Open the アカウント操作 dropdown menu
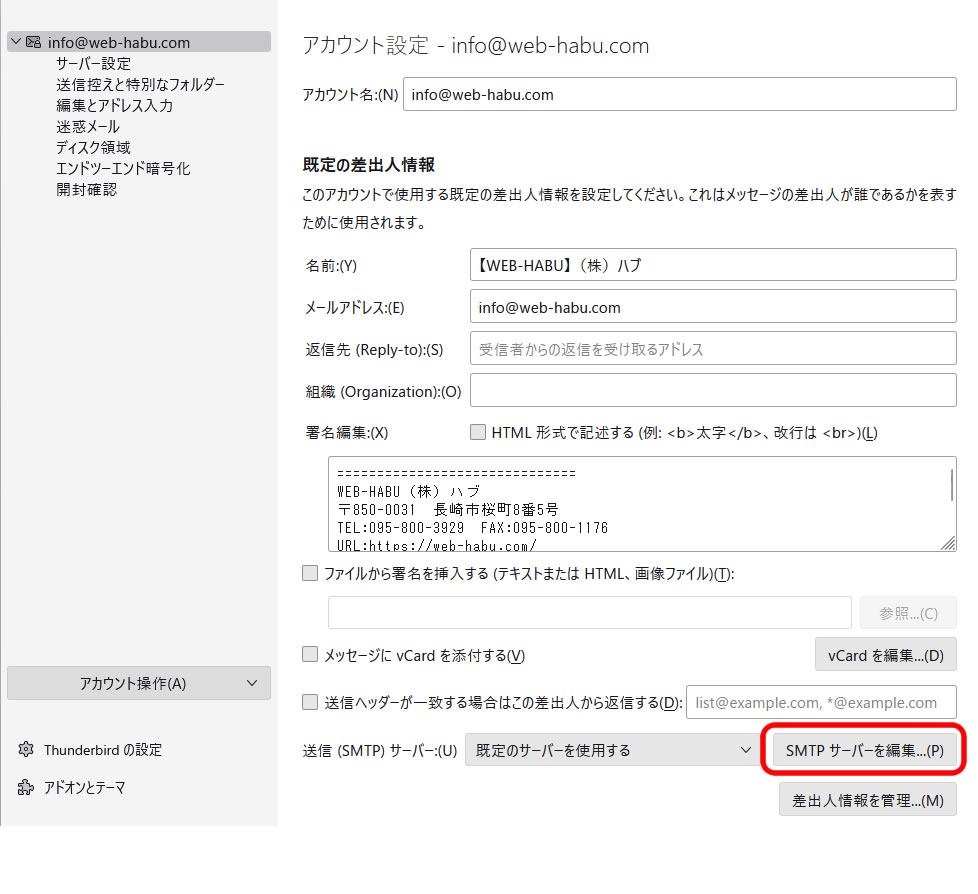The image size is (978, 894). click(139, 684)
